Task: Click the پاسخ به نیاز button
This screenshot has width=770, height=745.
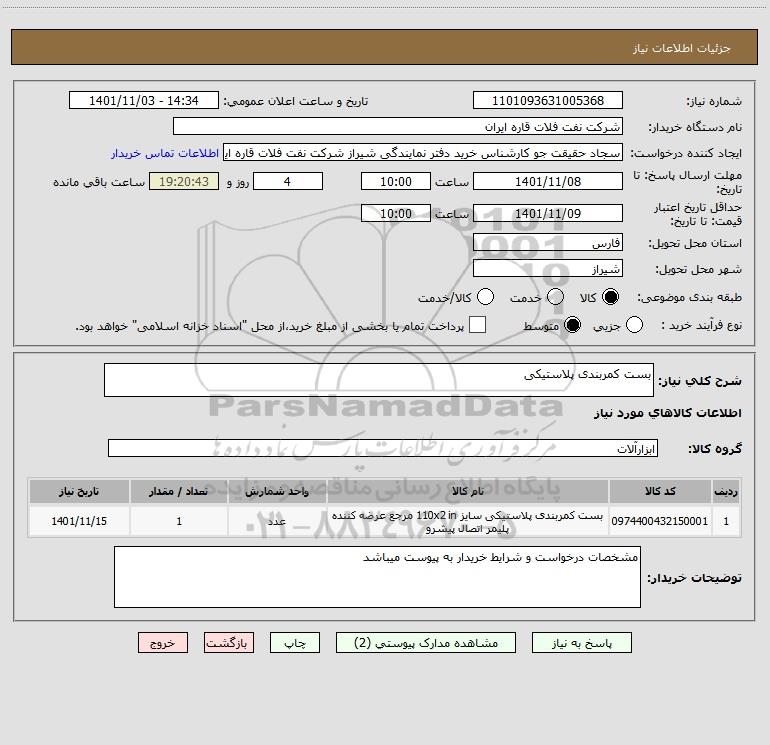Action: [x=582, y=643]
